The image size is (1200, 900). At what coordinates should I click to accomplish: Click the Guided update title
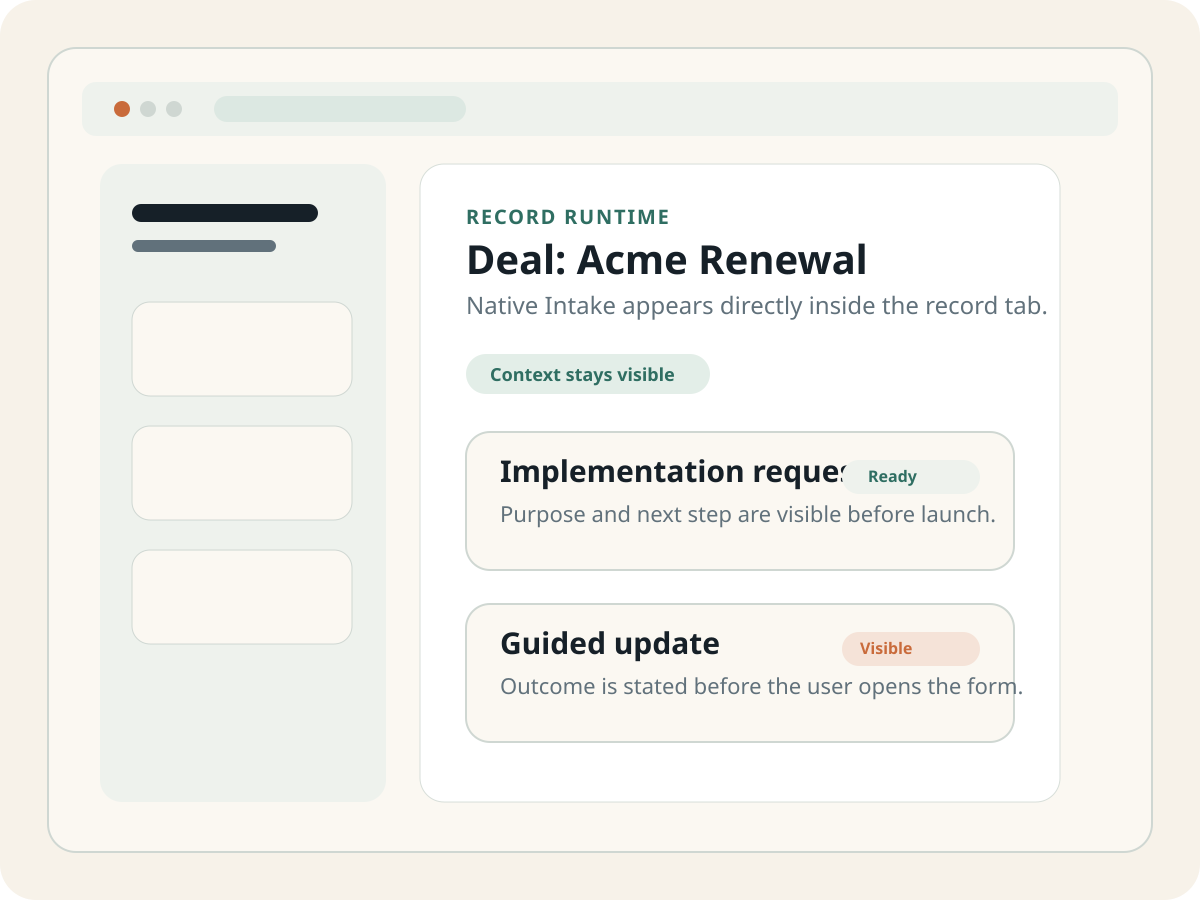(x=609, y=644)
